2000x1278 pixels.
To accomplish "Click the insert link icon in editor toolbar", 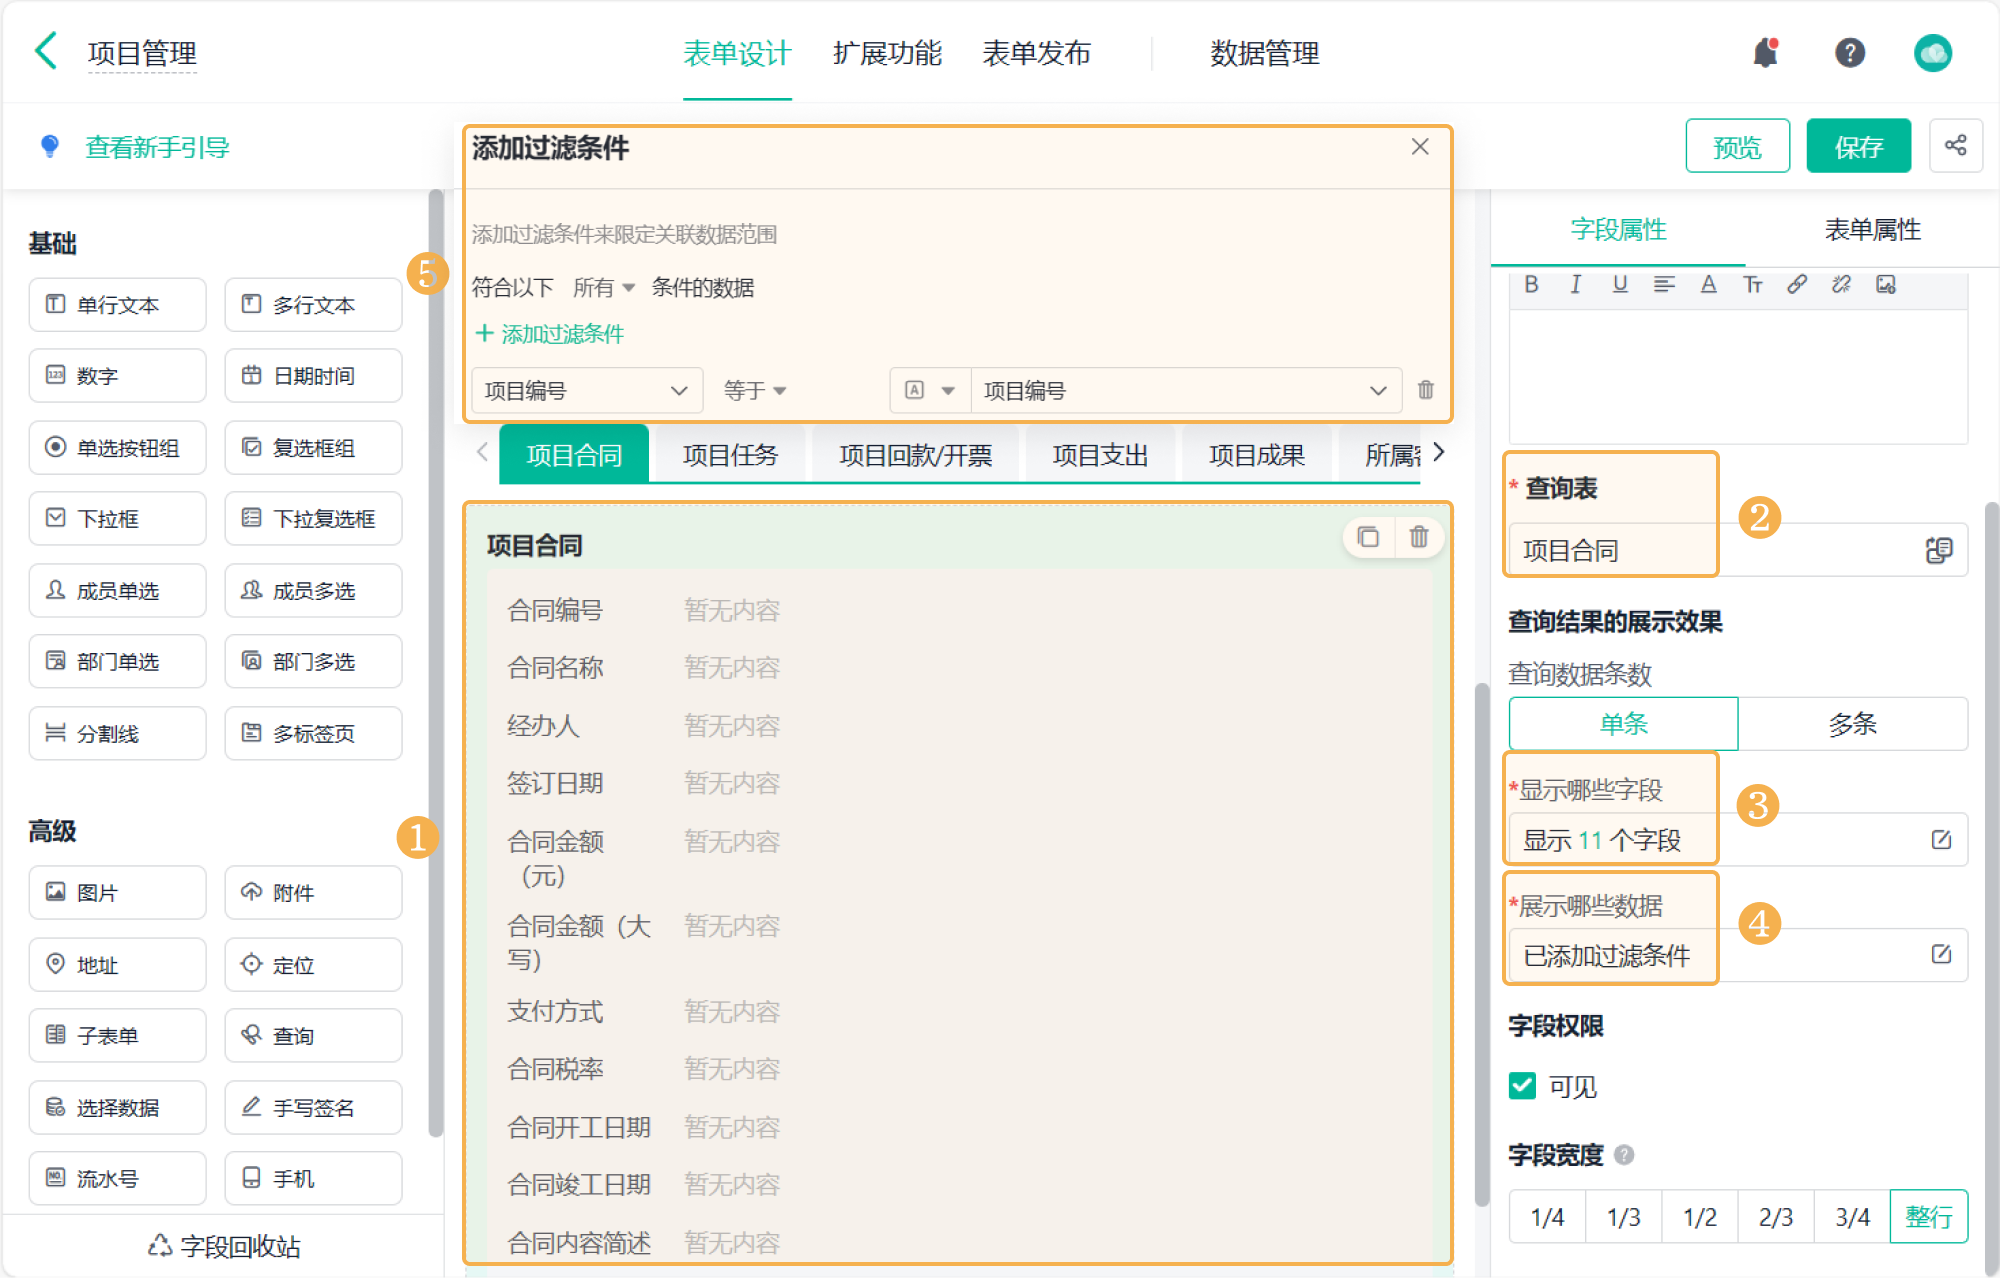I will (x=1797, y=285).
